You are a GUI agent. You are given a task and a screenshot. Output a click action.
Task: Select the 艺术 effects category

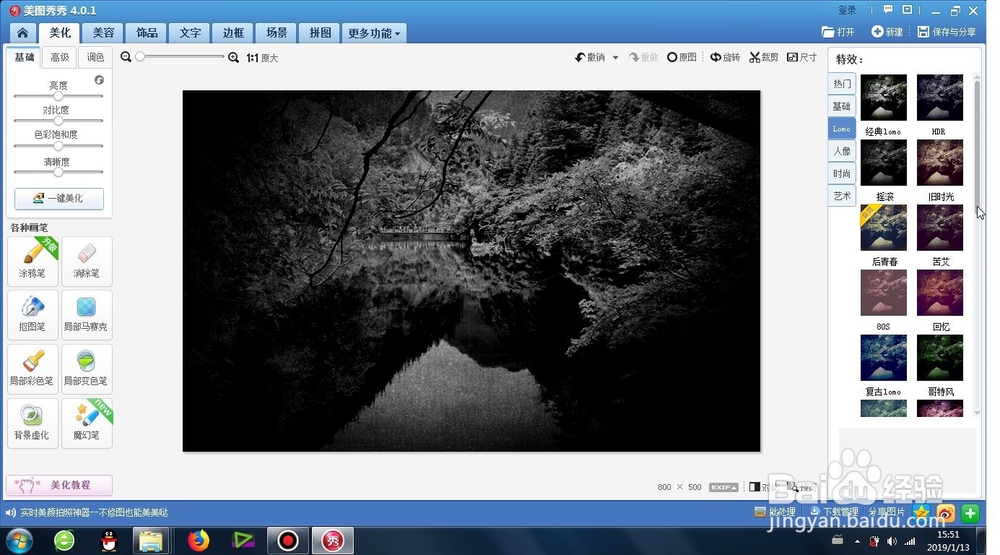(x=842, y=196)
